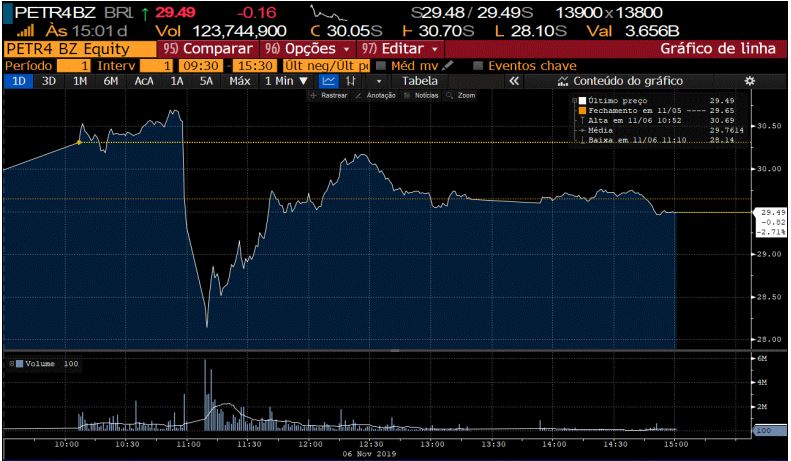Expand the Opções menu
Viewport: 791px width, 461px height.
point(308,48)
